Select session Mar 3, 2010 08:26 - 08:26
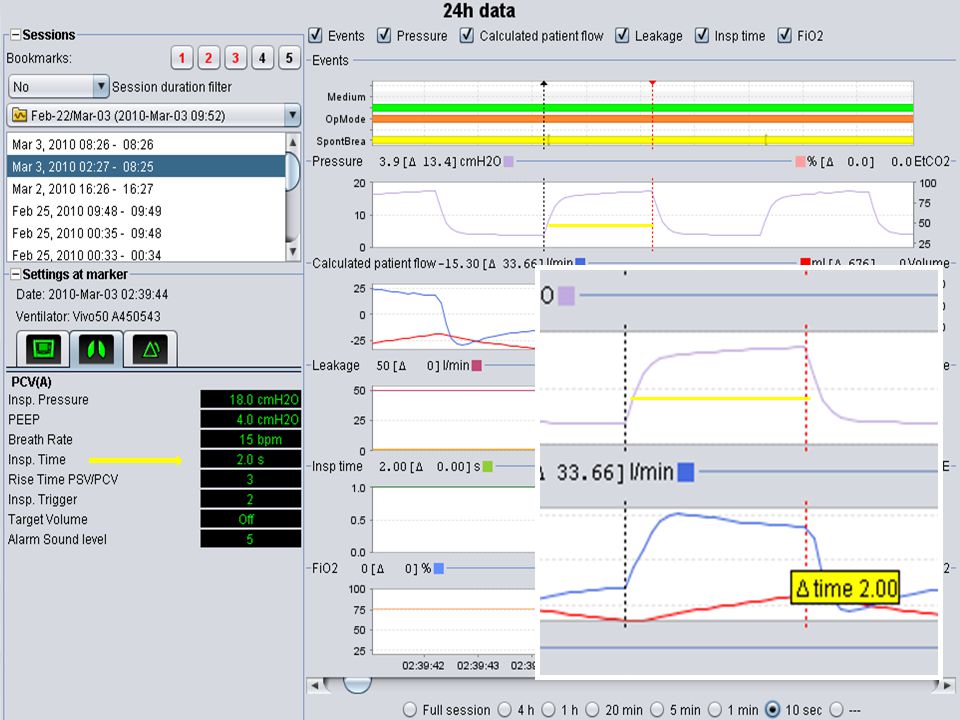Screen dimensions: 960x720 [146, 144]
